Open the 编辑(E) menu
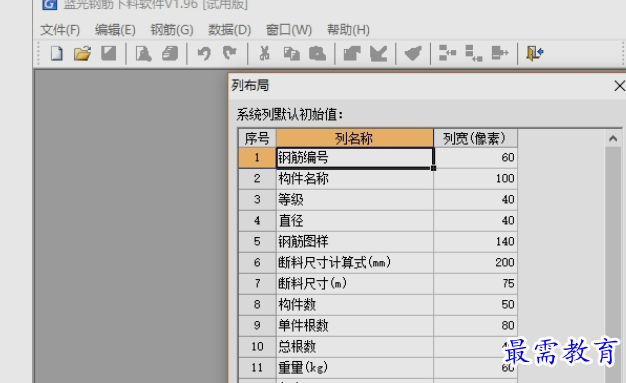 pos(115,30)
